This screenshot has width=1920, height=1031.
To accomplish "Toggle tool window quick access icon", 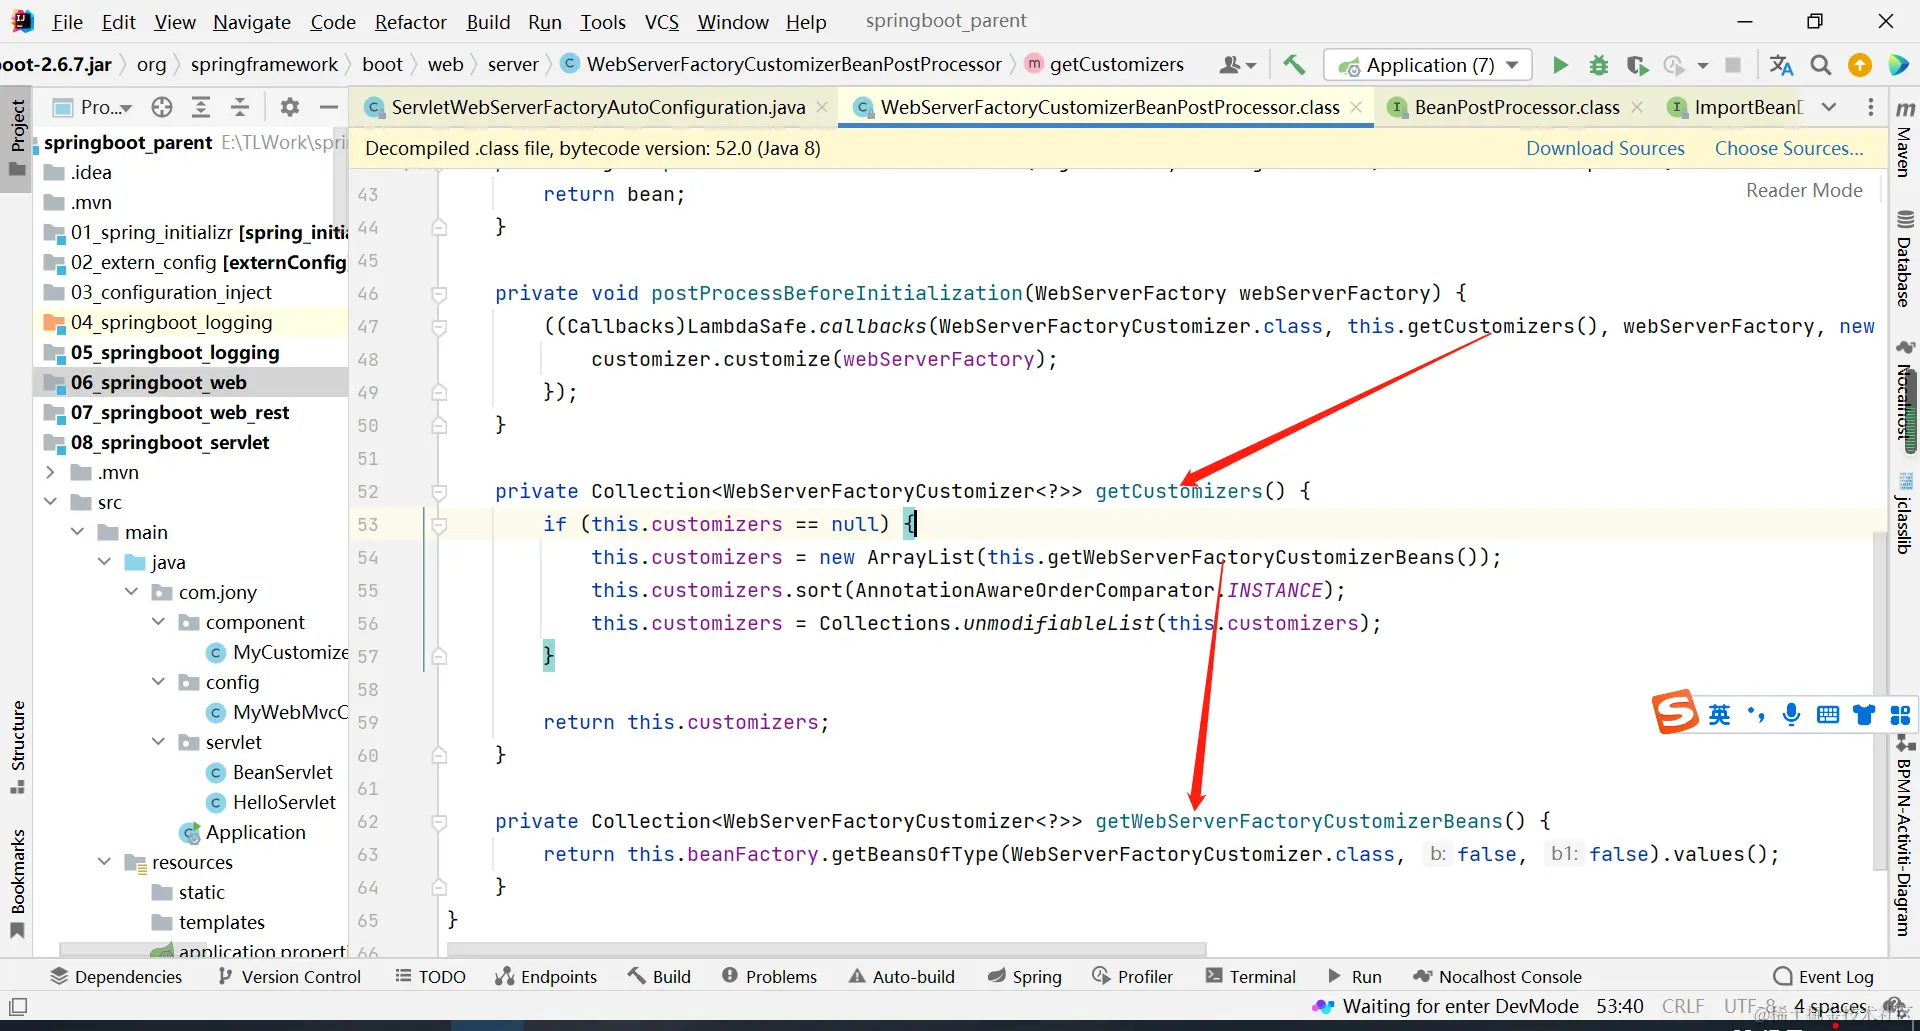I will coord(18,1006).
